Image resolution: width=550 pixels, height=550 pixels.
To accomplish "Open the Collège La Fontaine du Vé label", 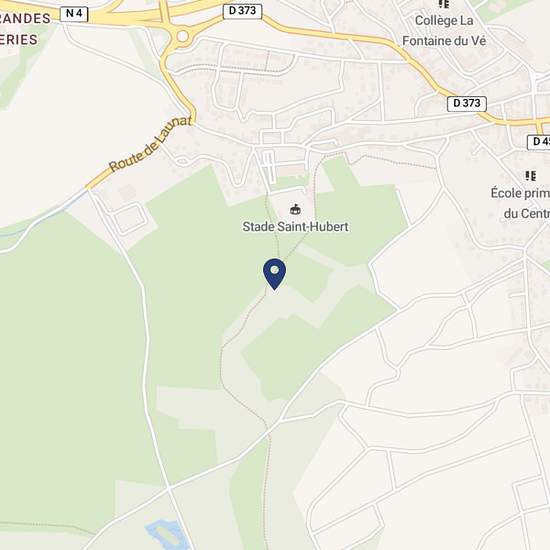I will [x=444, y=31].
